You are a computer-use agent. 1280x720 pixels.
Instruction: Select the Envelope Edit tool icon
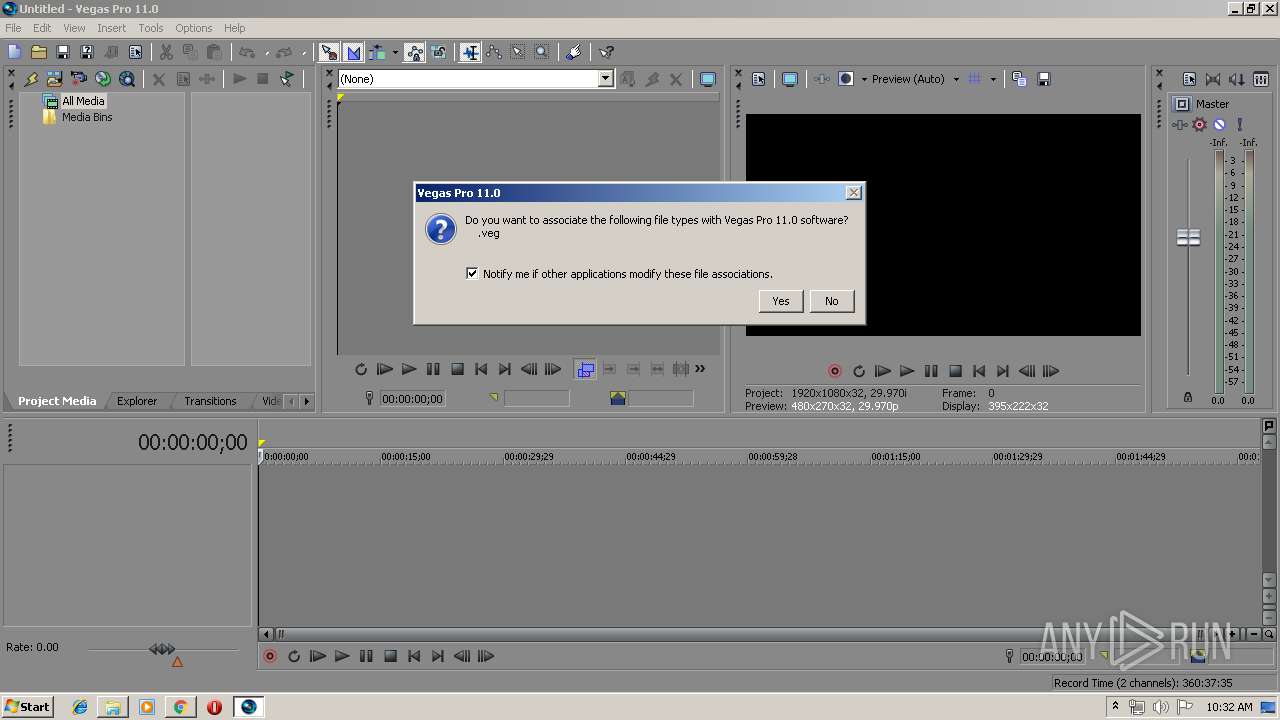(494, 52)
